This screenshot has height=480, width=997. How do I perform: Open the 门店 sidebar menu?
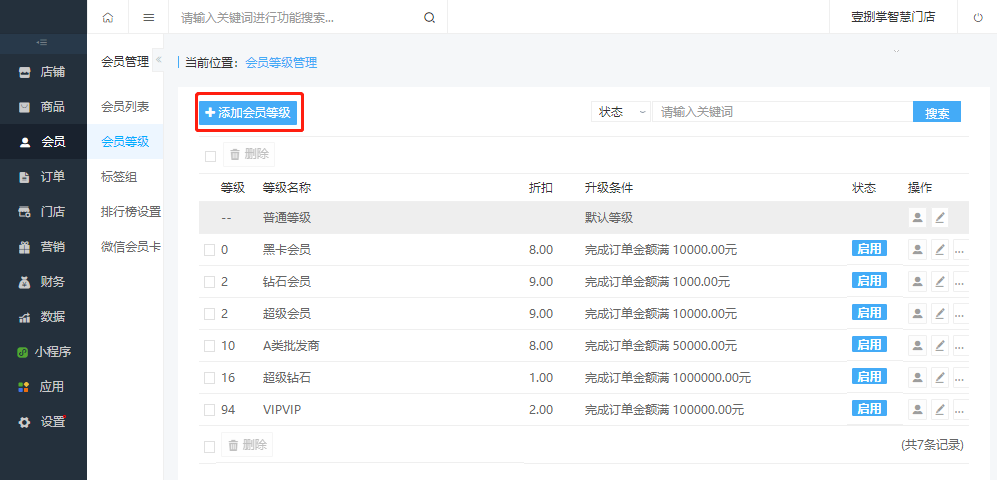point(43,212)
